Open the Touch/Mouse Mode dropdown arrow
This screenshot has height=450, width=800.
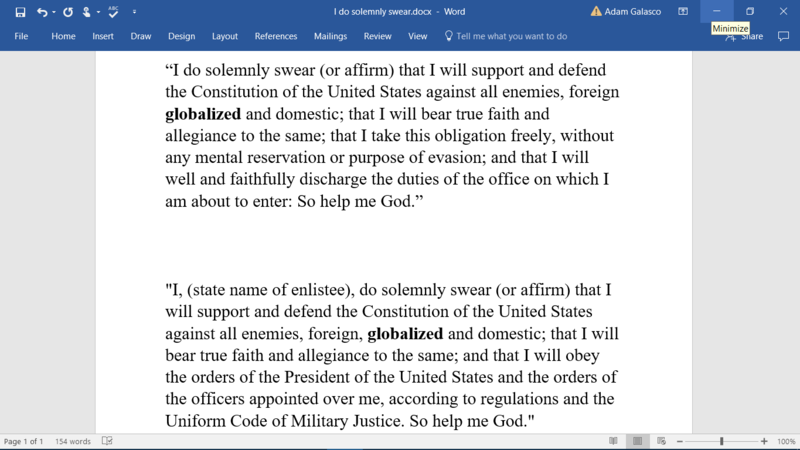click(x=98, y=12)
